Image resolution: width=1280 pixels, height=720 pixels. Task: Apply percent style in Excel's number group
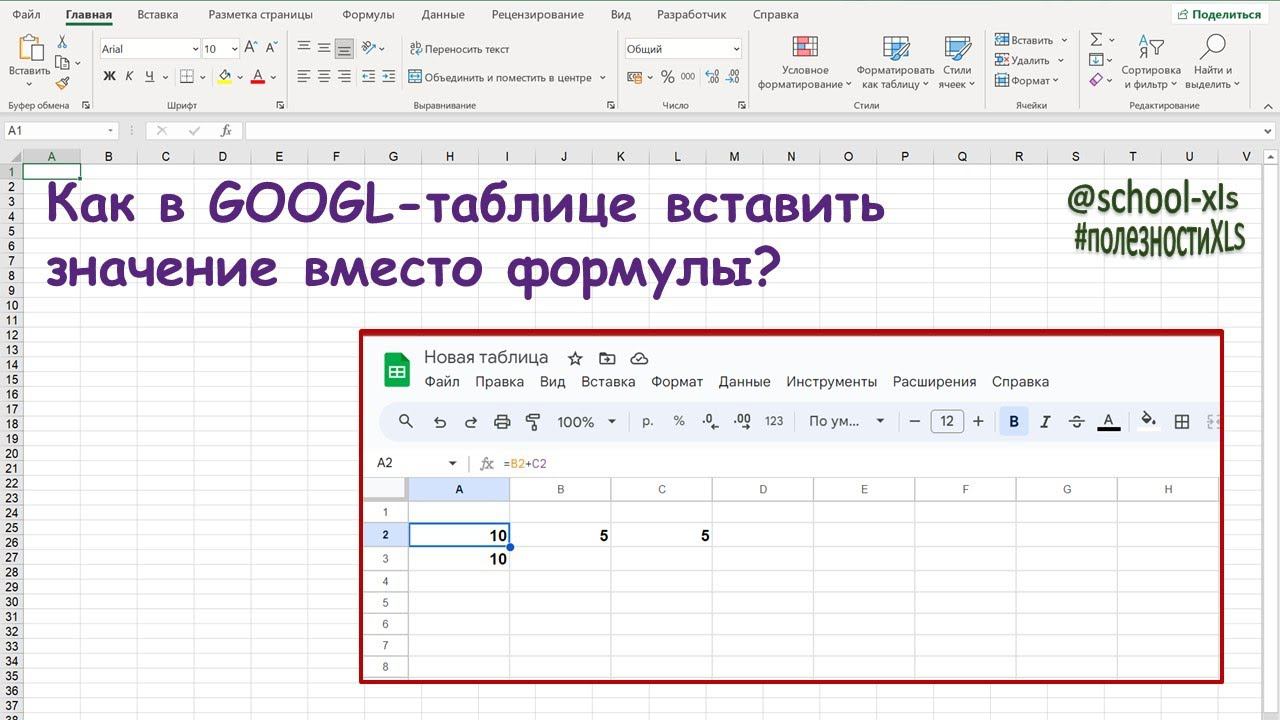(x=667, y=77)
